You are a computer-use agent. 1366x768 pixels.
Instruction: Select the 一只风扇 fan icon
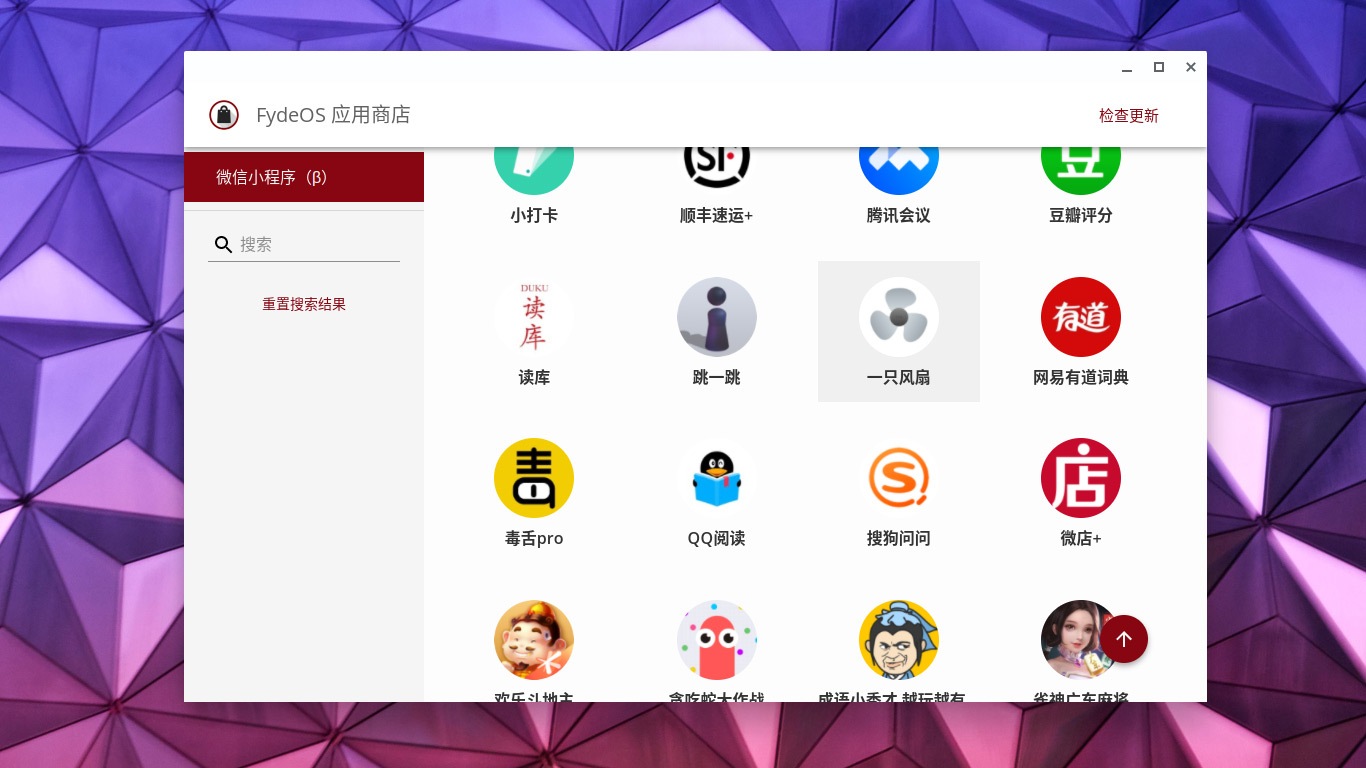[898, 317]
